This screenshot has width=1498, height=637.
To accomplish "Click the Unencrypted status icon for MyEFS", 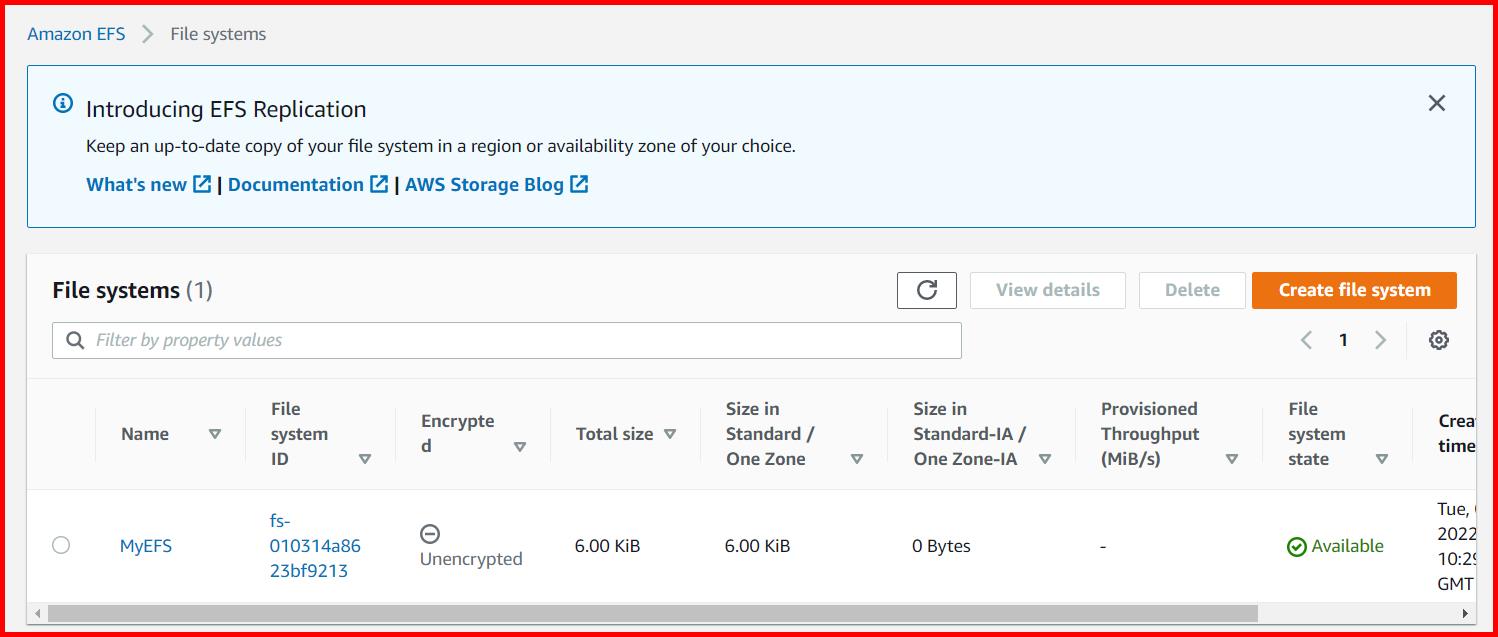I will coord(430,533).
